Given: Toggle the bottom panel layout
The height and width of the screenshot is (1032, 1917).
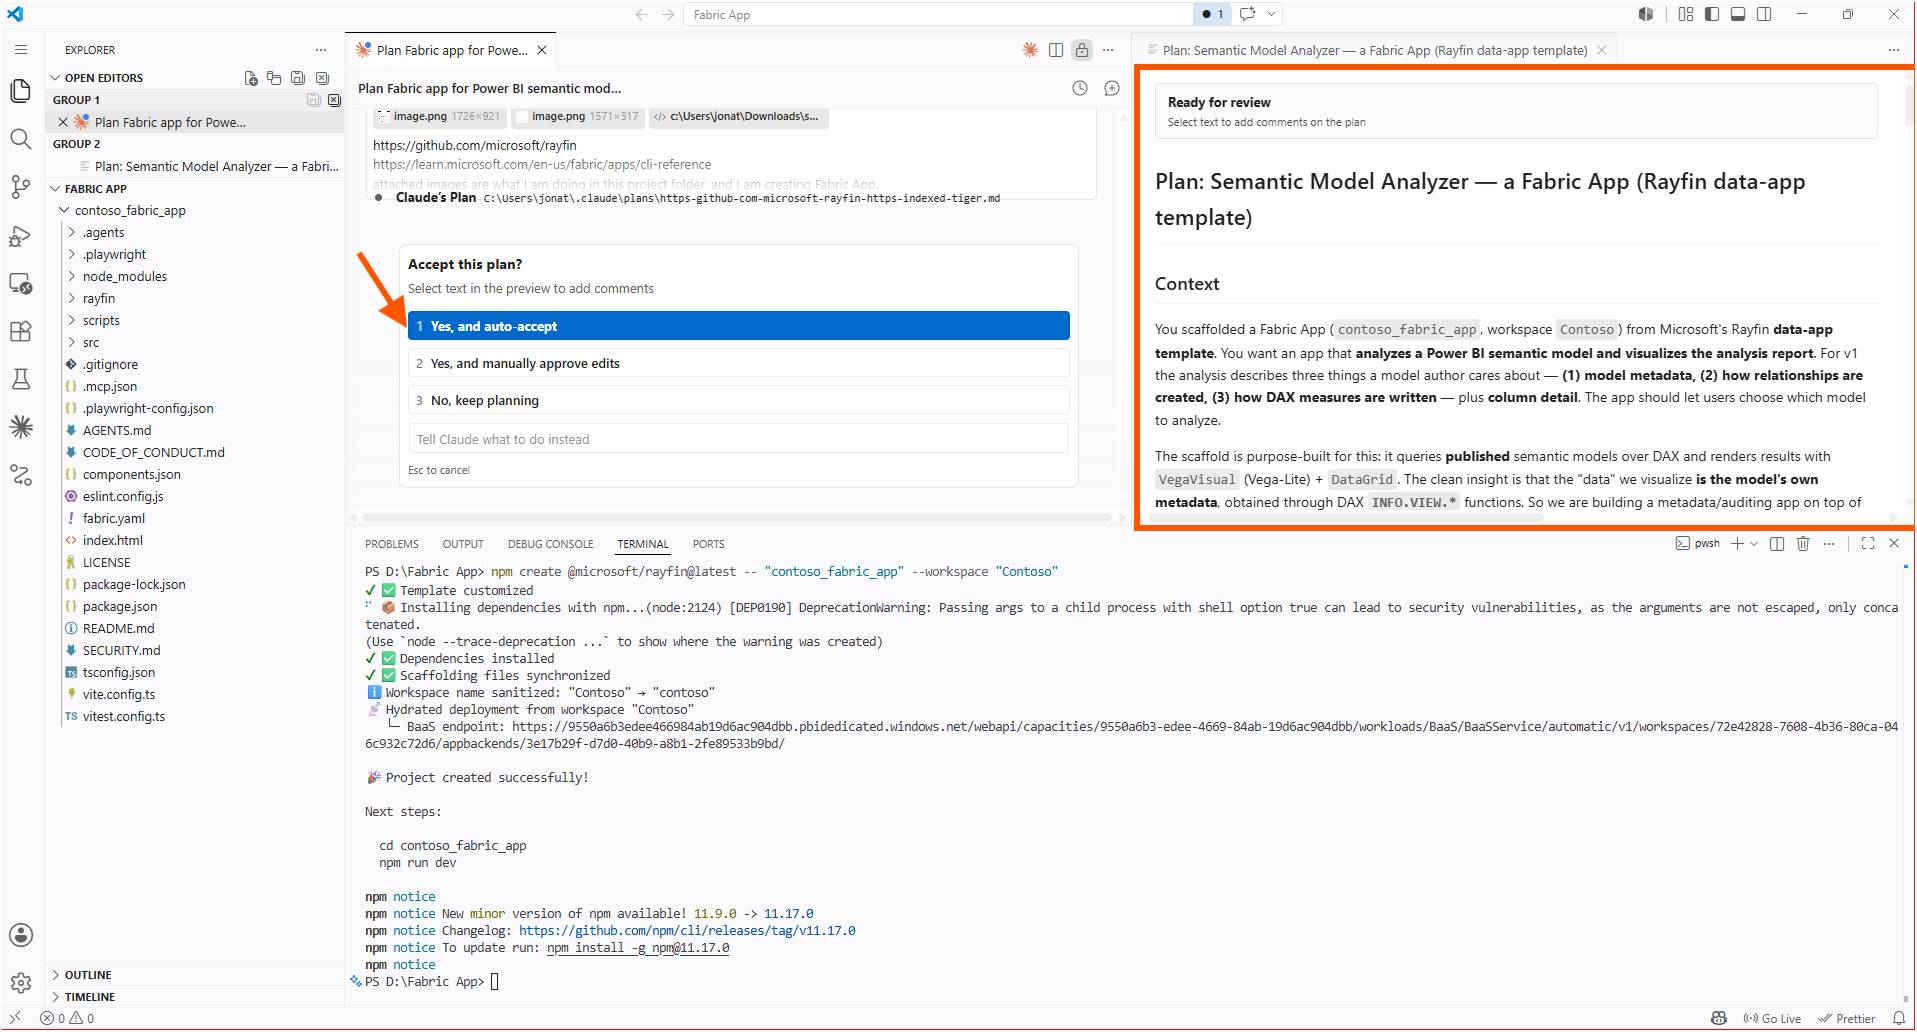Looking at the screenshot, I should click(1738, 14).
